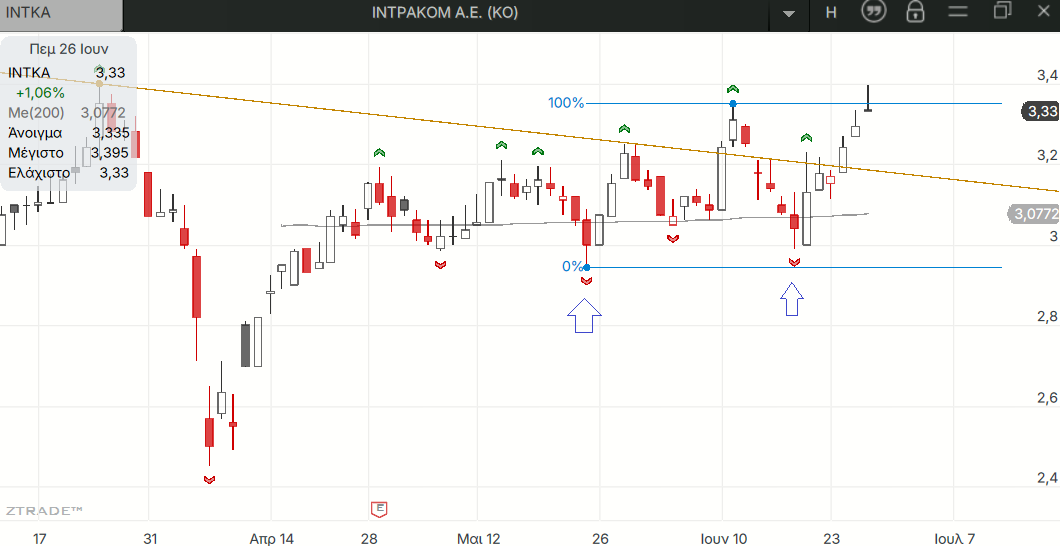Click the '2,6' price axis label

(x=1047, y=398)
